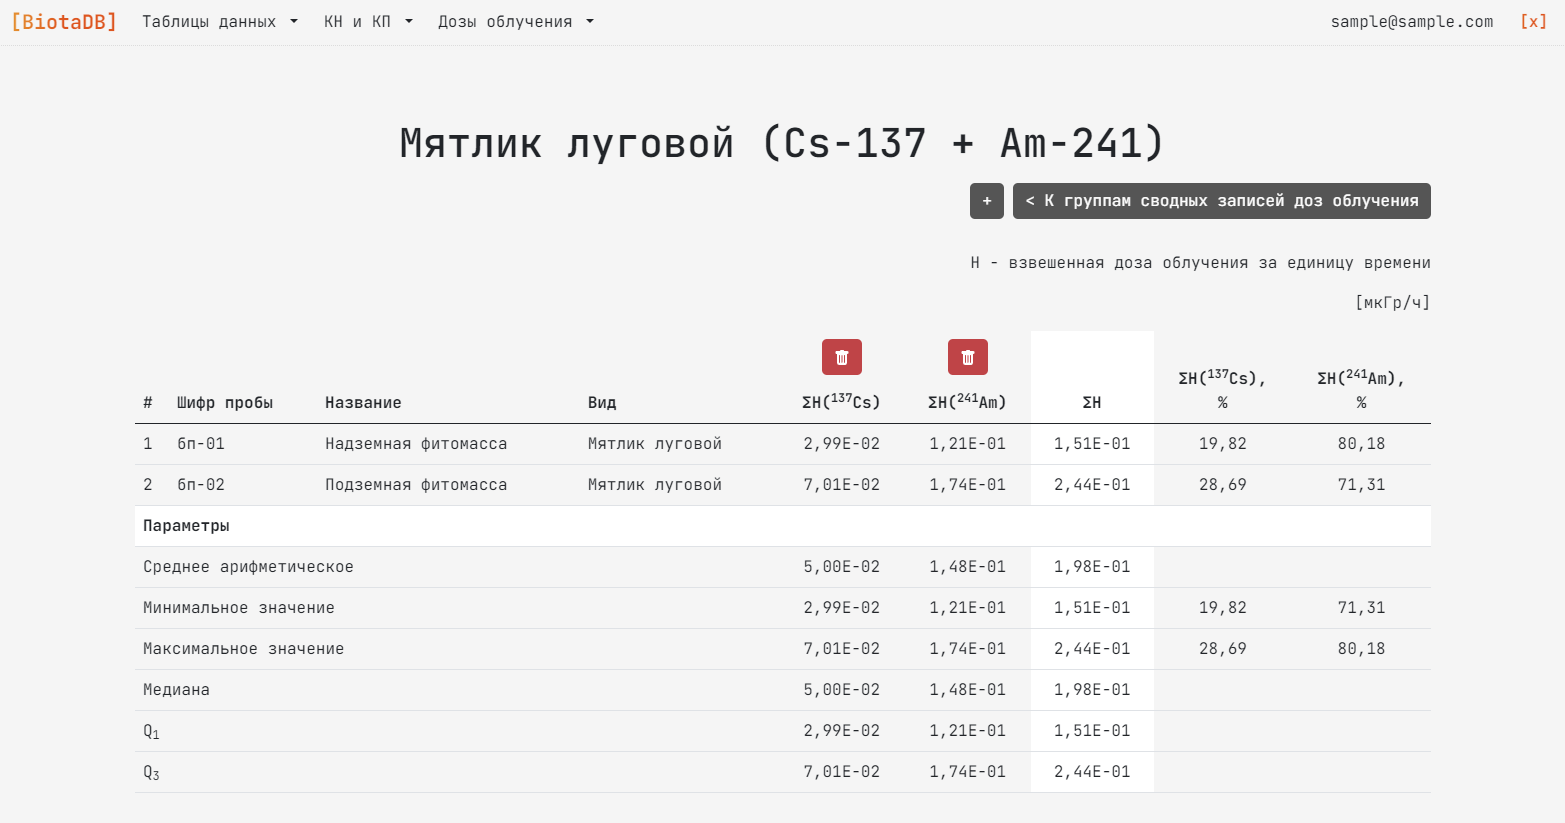Go back to группам сводных записей доз облучения
Screen dimensions: 1565x823
click(x=1221, y=201)
